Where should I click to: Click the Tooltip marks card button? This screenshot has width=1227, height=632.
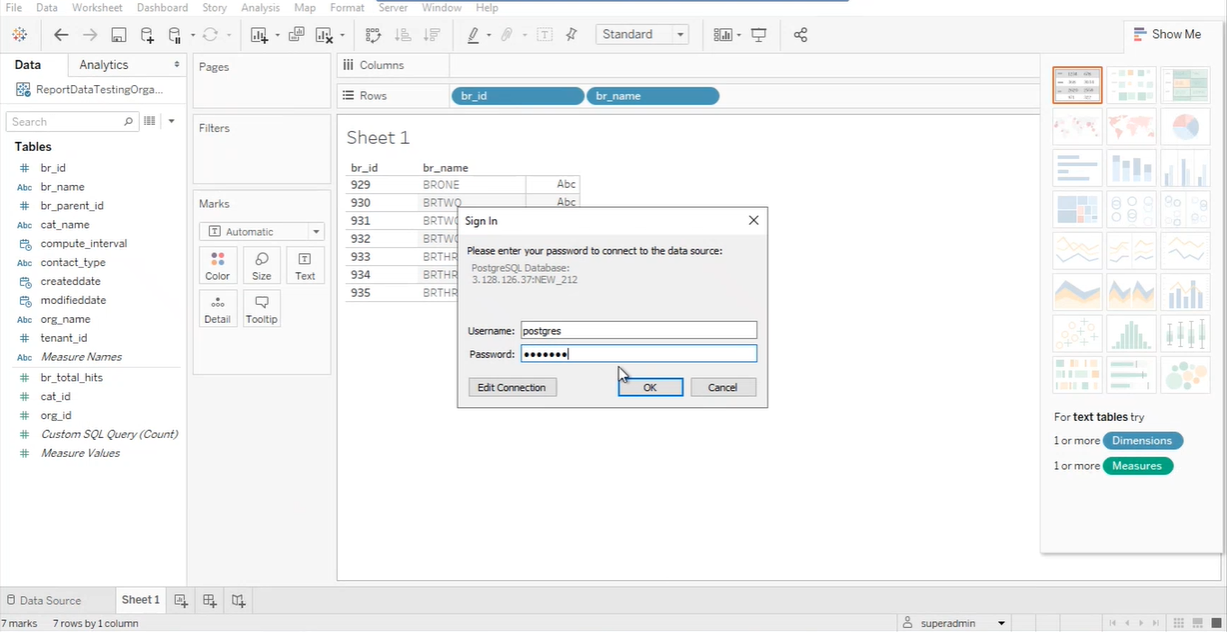261,309
